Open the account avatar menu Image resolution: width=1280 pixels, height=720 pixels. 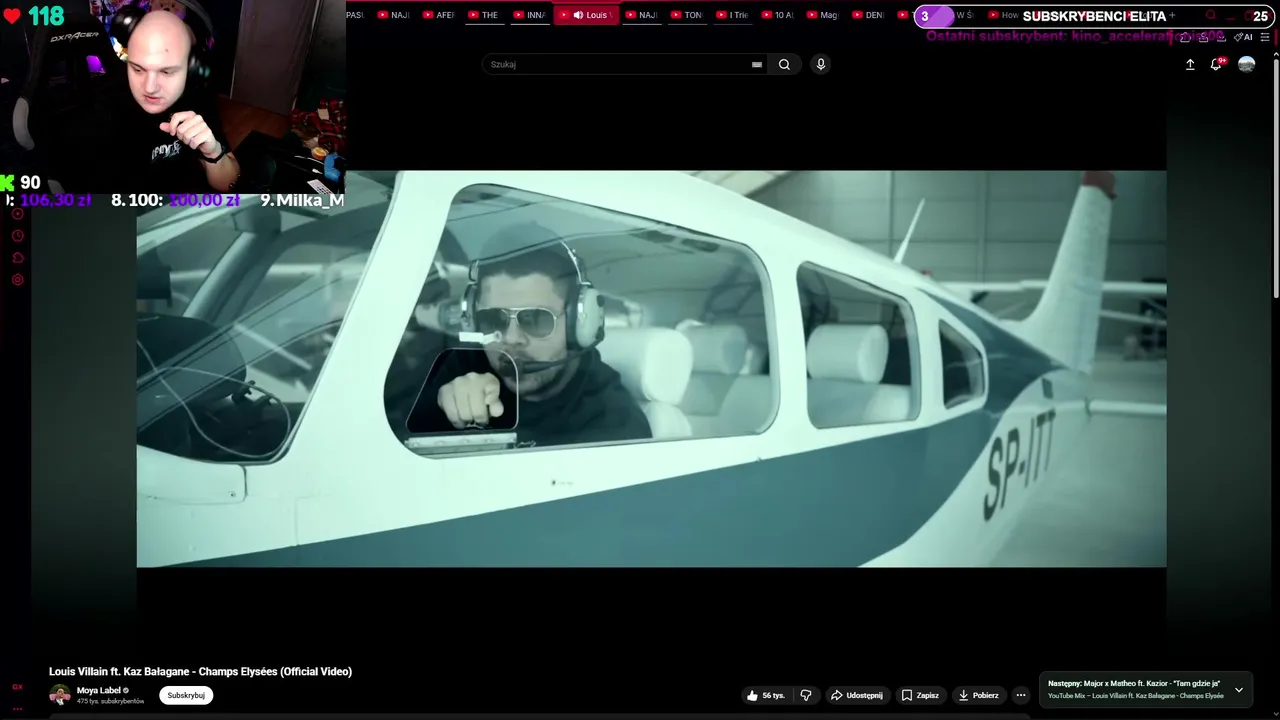[1246, 64]
